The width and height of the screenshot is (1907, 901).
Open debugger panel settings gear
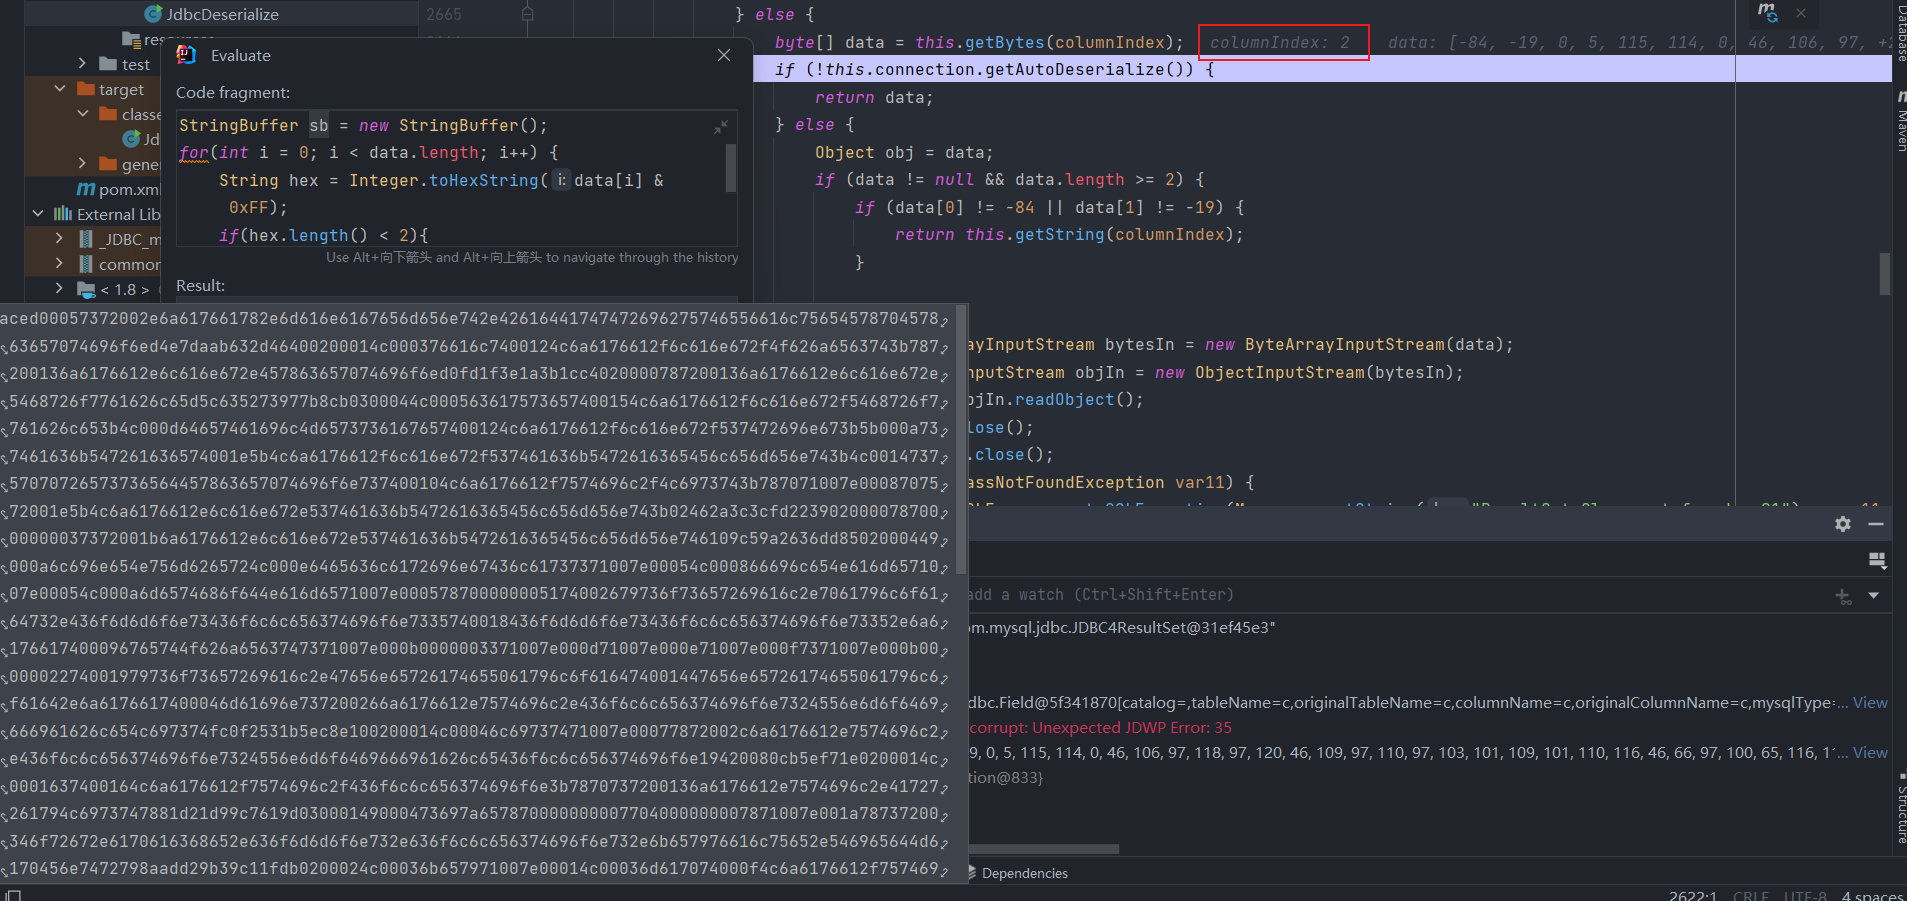(x=1842, y=524)
